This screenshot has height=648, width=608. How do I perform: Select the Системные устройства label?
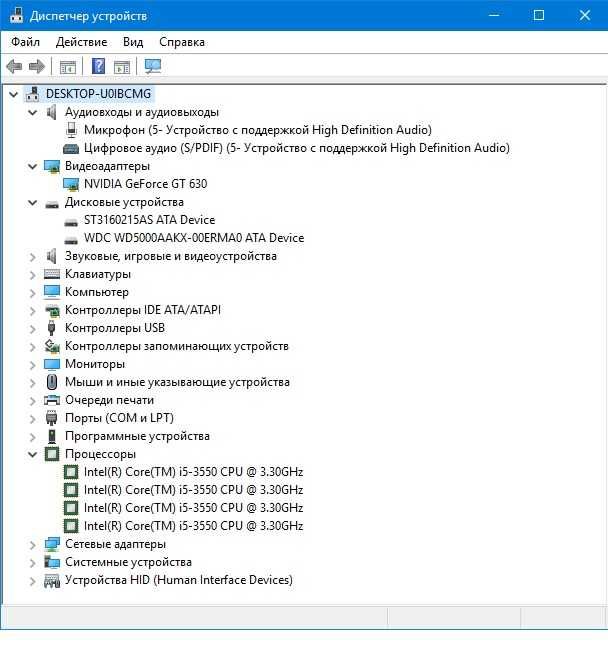pos(129,562)
